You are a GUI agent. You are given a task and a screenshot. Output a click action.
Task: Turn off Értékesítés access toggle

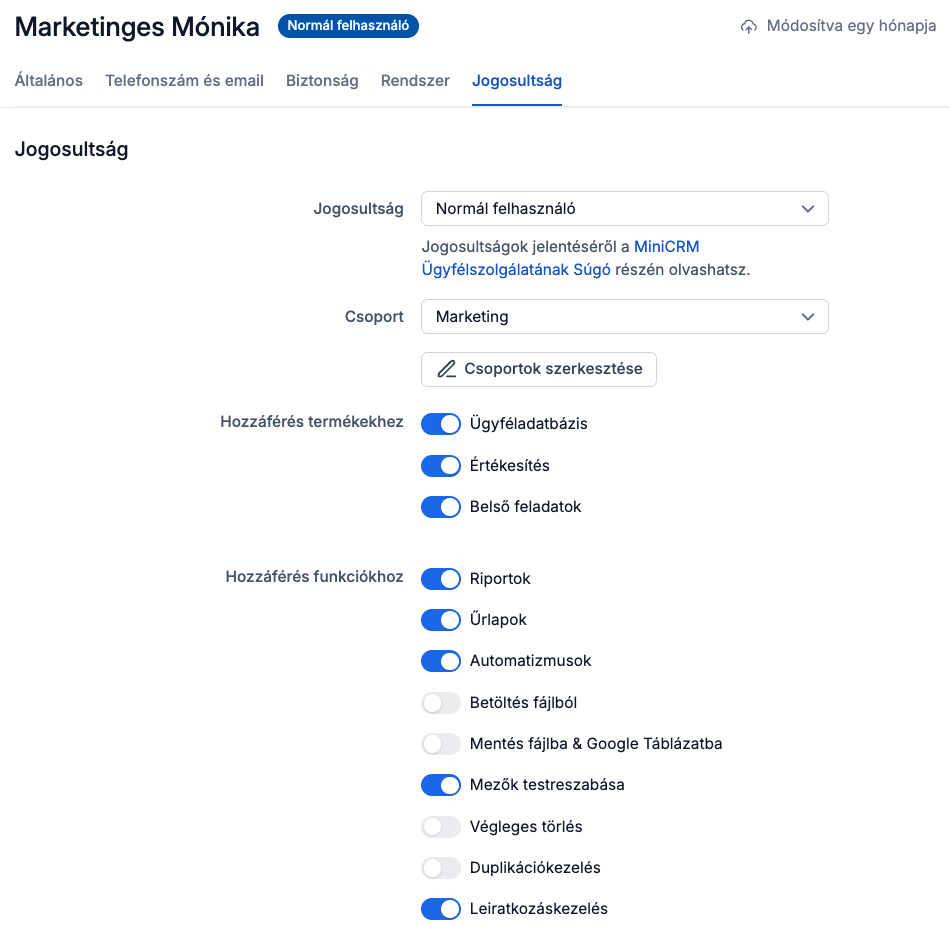click(440, 466)
